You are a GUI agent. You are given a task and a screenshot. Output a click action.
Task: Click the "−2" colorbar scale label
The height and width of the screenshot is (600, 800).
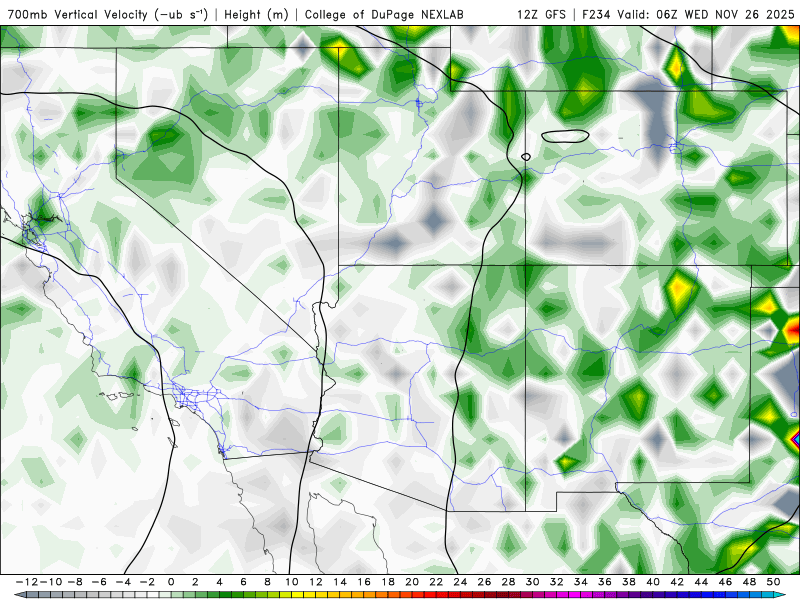(x=147, y=582)
